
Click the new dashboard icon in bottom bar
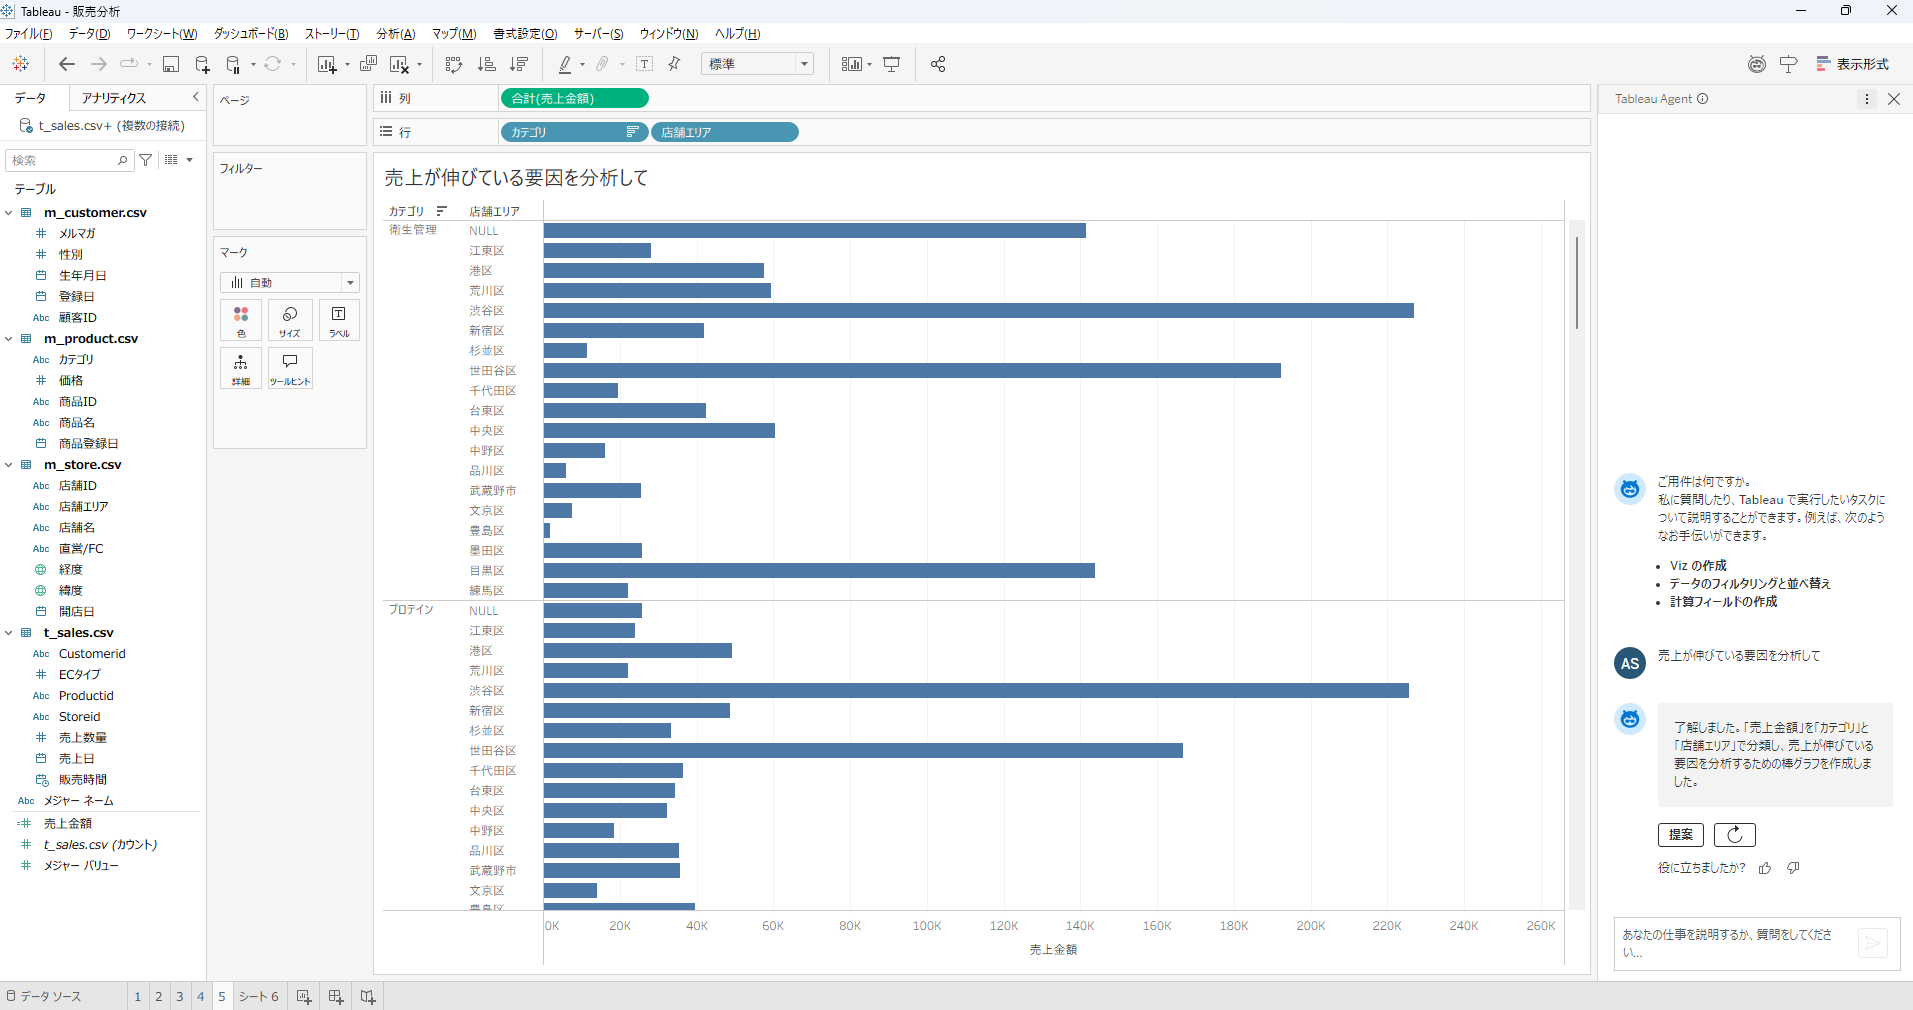pos(336,997)
